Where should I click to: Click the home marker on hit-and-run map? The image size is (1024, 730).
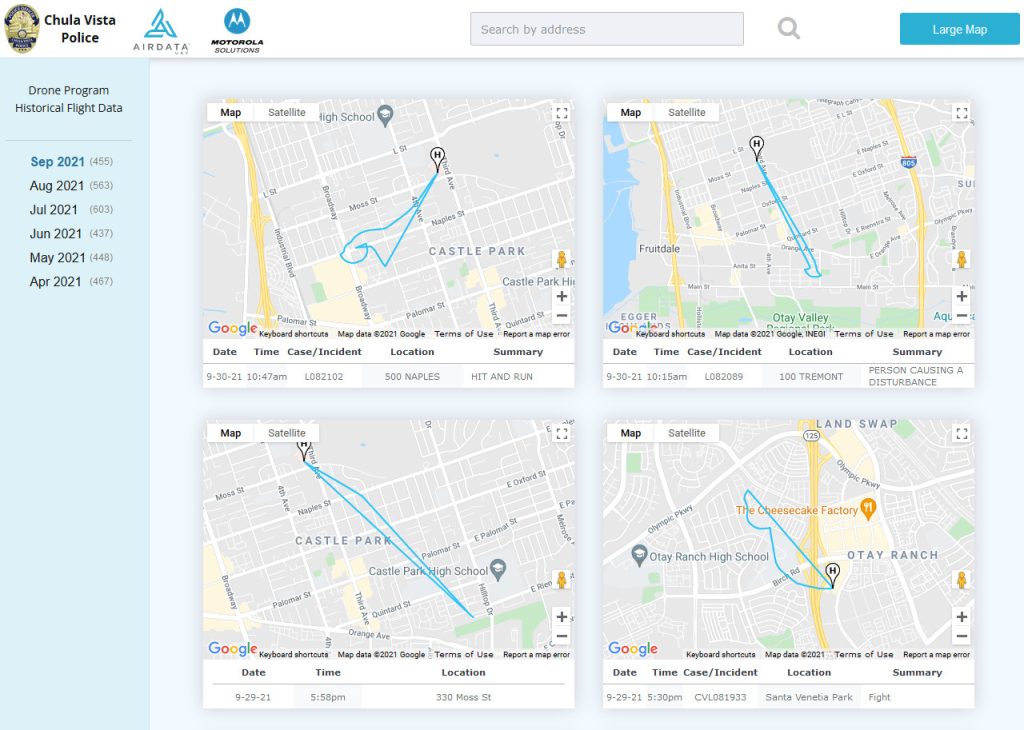click(x=437, y=156)
